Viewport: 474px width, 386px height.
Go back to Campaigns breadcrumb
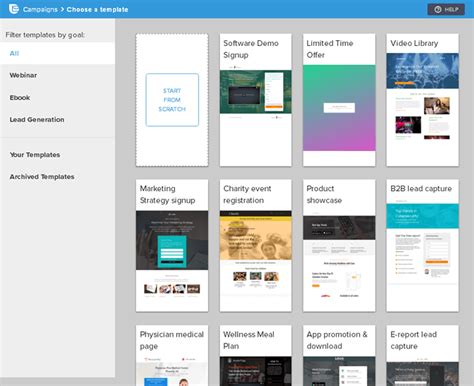[40, 9]
